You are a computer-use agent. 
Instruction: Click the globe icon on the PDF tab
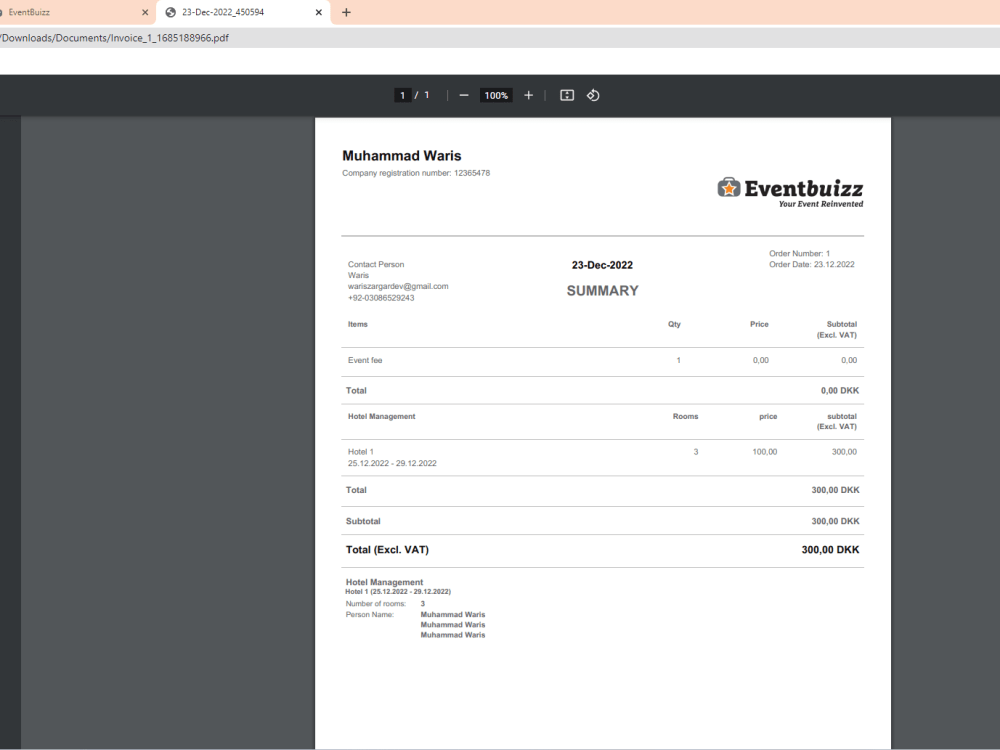(170, 12)
